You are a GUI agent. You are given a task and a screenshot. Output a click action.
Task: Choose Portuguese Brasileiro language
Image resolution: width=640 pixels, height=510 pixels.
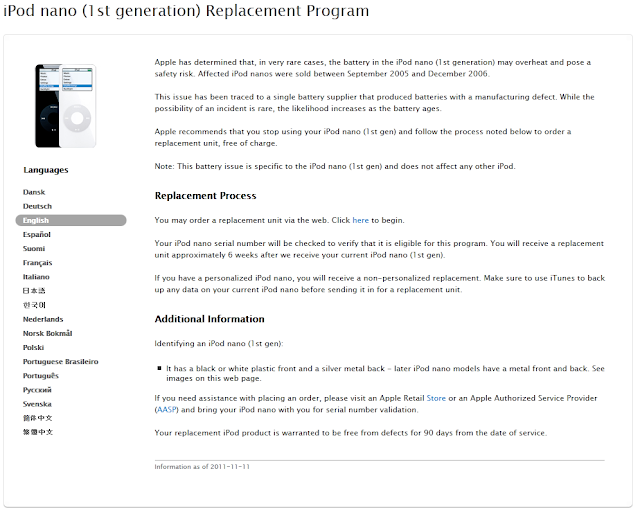point(60,362)
